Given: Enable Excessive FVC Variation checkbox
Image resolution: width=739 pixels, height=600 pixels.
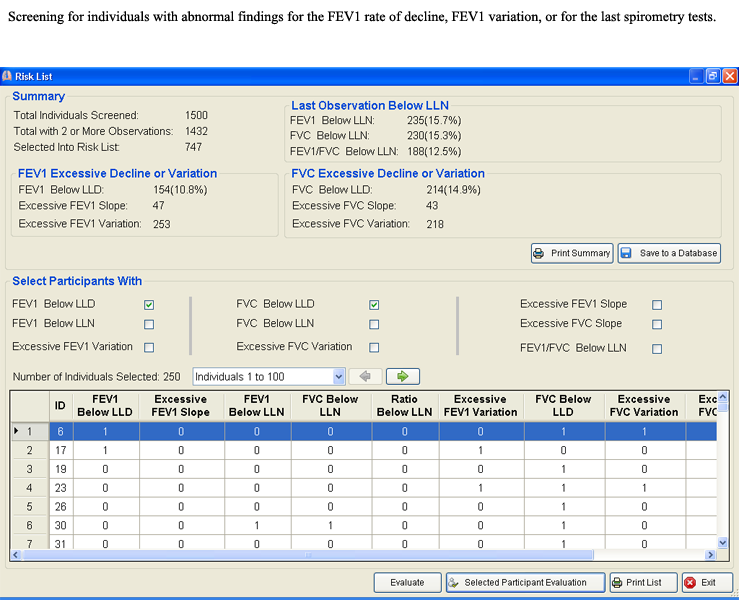Looking at the screenshot, I should pyautogui.click(x=374, y=348).
